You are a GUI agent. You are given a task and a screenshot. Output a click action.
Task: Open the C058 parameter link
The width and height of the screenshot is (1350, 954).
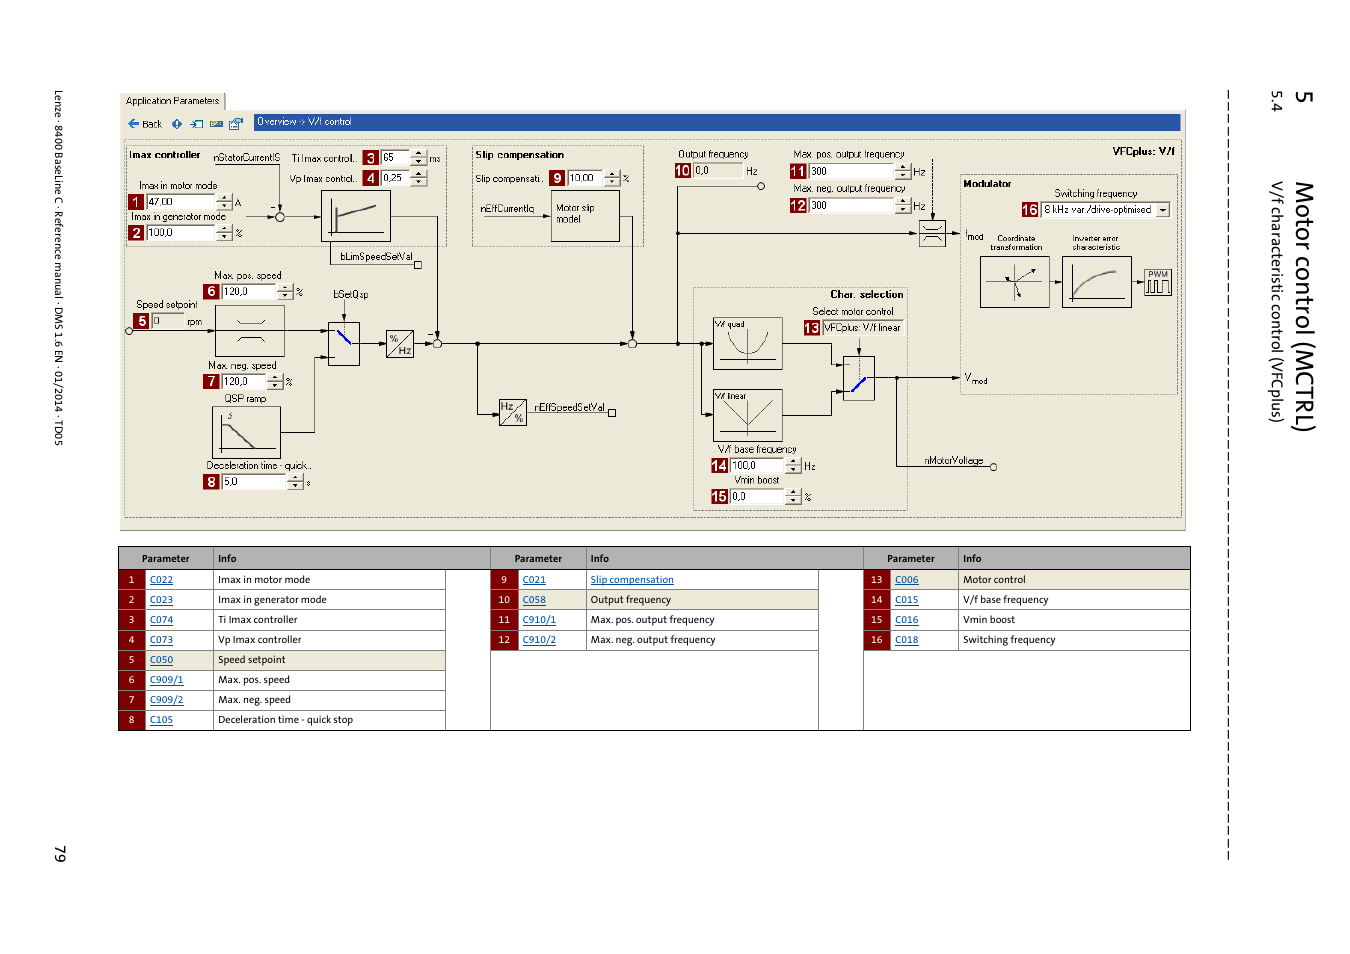pyautogui.click(x=534, y=600)
